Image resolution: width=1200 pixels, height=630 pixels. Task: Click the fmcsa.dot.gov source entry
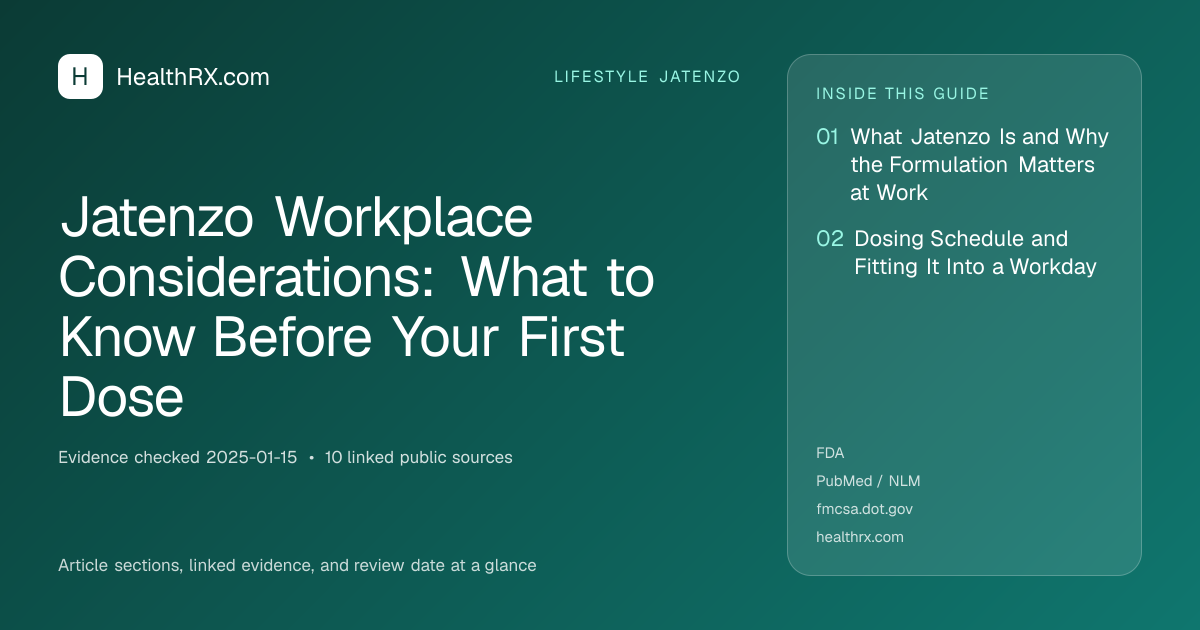coord(864,509)
